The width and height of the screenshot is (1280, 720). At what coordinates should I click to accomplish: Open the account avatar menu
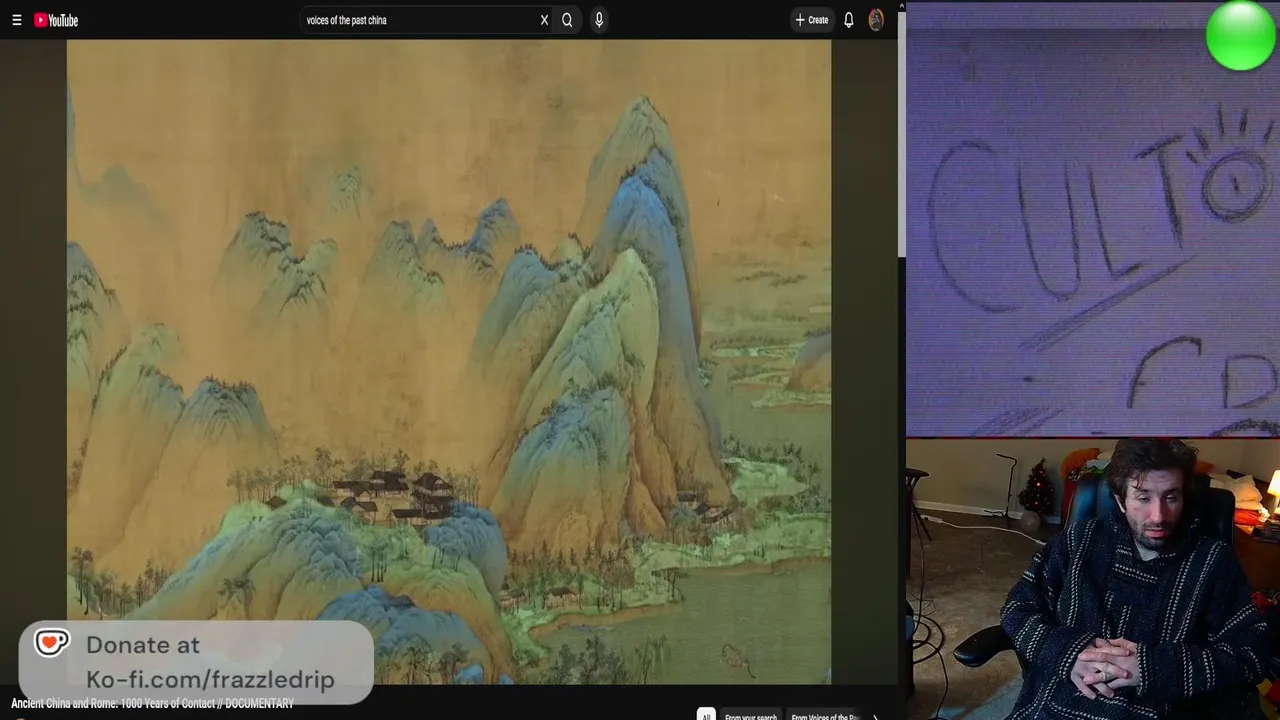point(876,20)
